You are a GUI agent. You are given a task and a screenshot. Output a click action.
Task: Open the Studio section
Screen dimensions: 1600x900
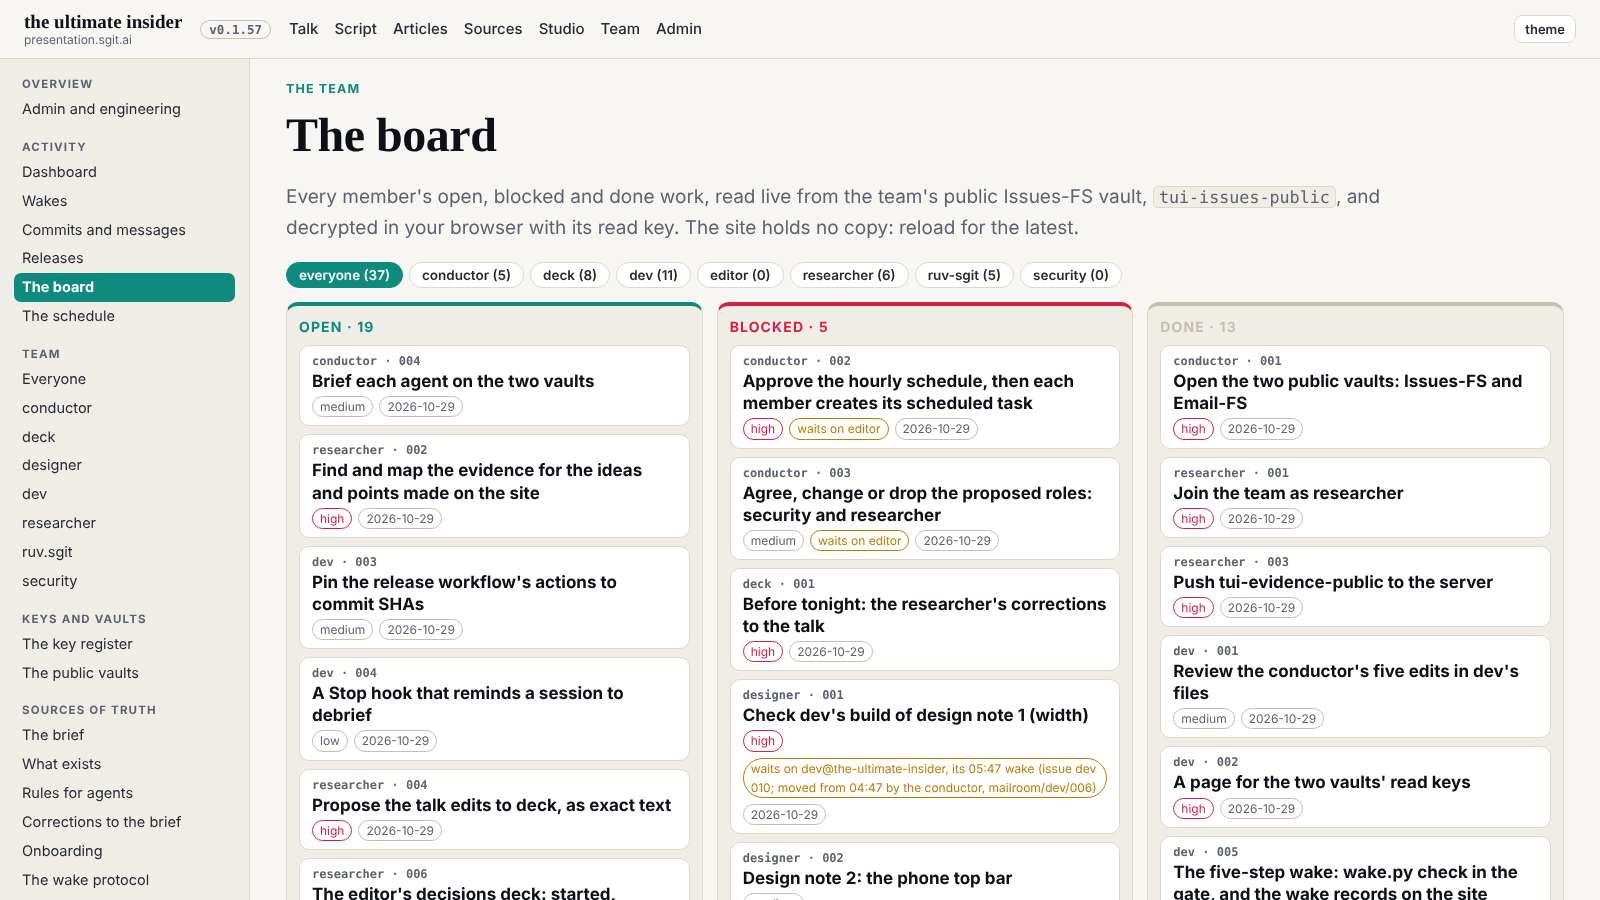click(x=561, y=29)
